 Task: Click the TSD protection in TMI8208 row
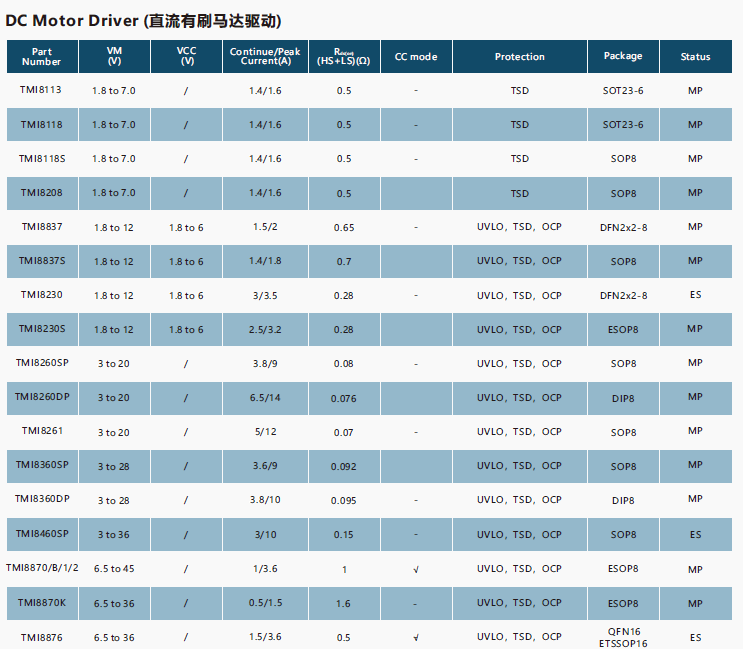520,193
